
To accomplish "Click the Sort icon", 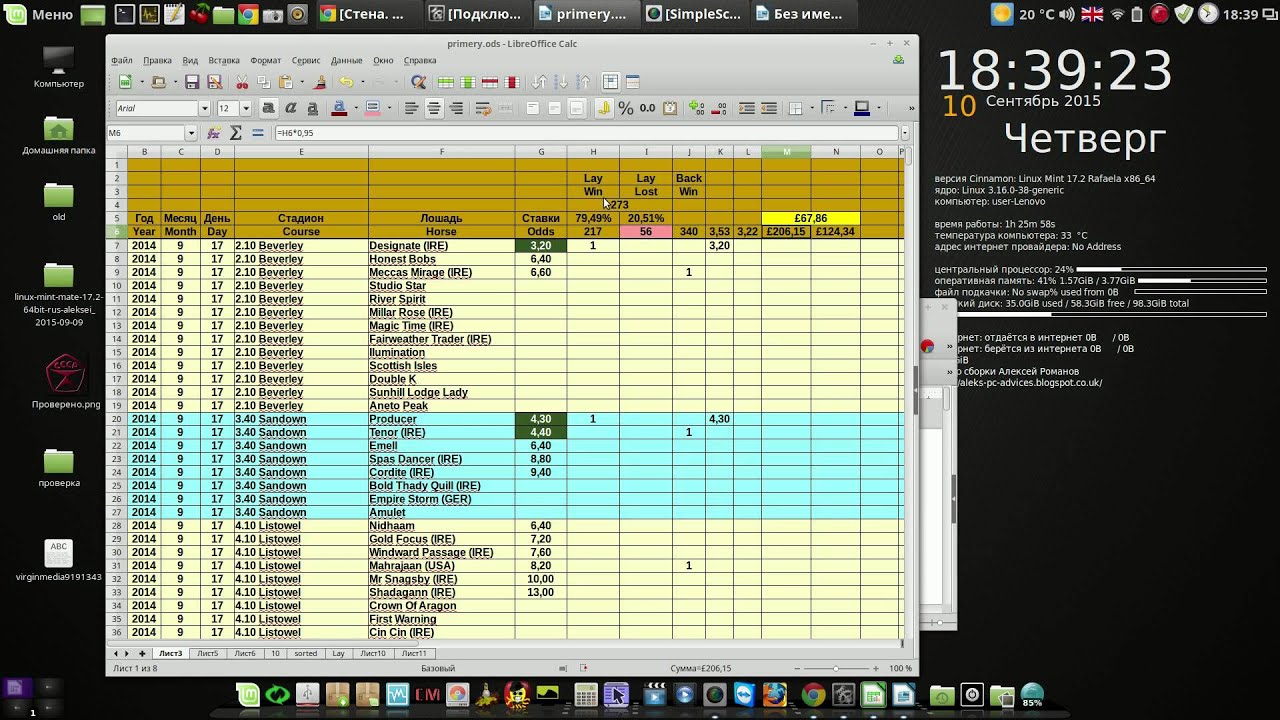I will click(x=539, y=82).
